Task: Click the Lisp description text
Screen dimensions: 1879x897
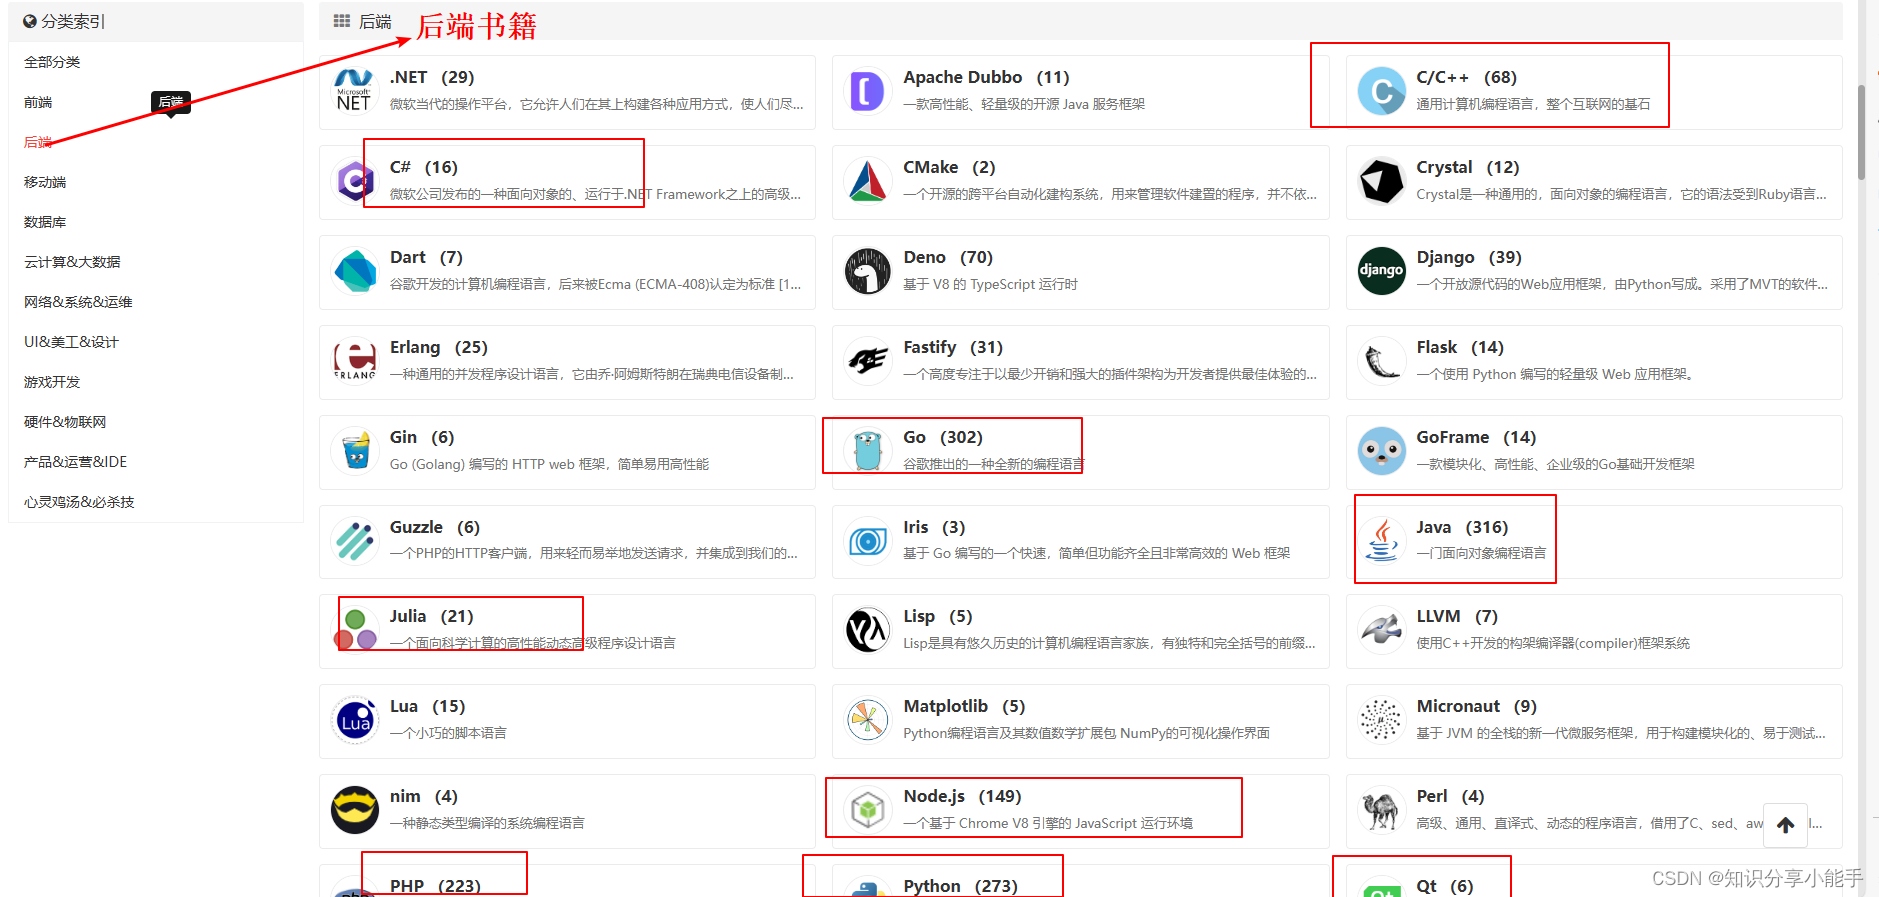Action: tap(1109, 643)
